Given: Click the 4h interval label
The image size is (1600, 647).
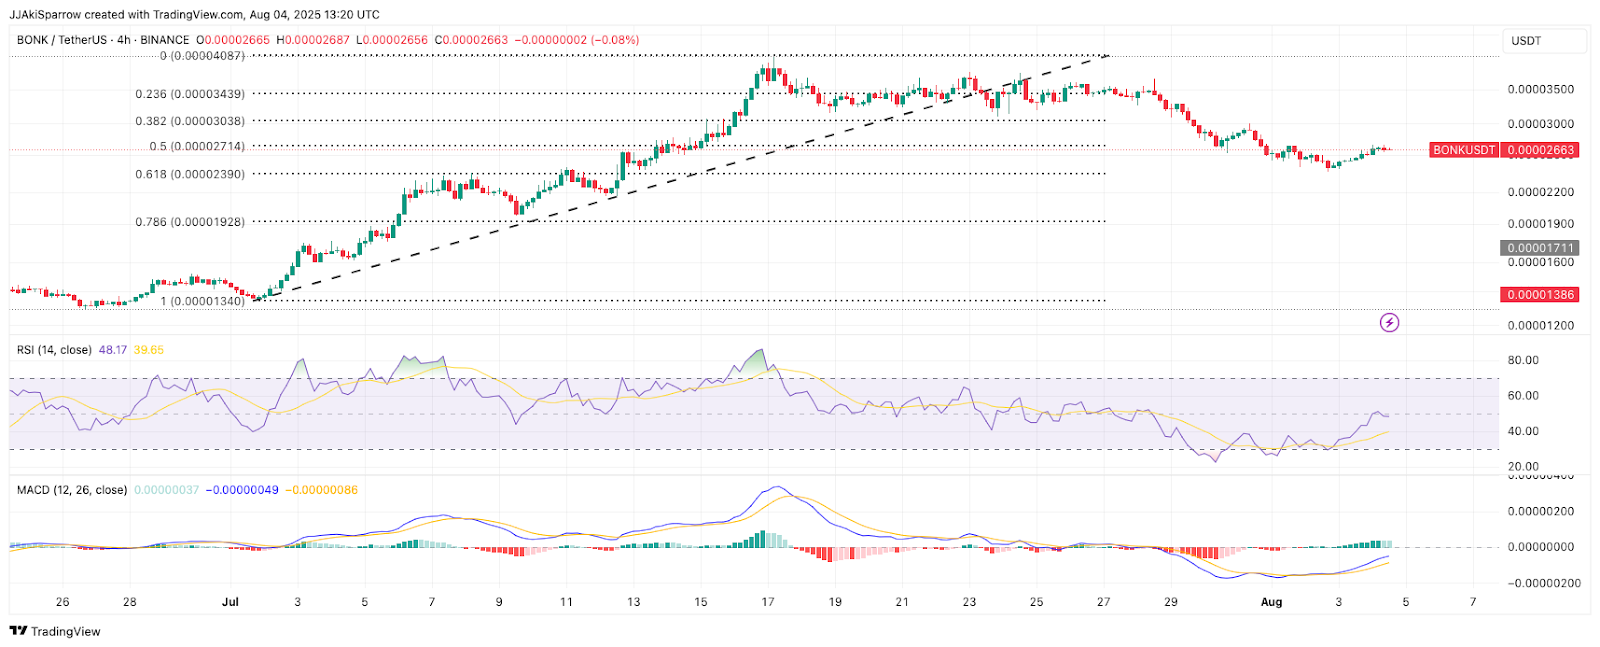Looking at the screenshot, I should coord(124,40).
